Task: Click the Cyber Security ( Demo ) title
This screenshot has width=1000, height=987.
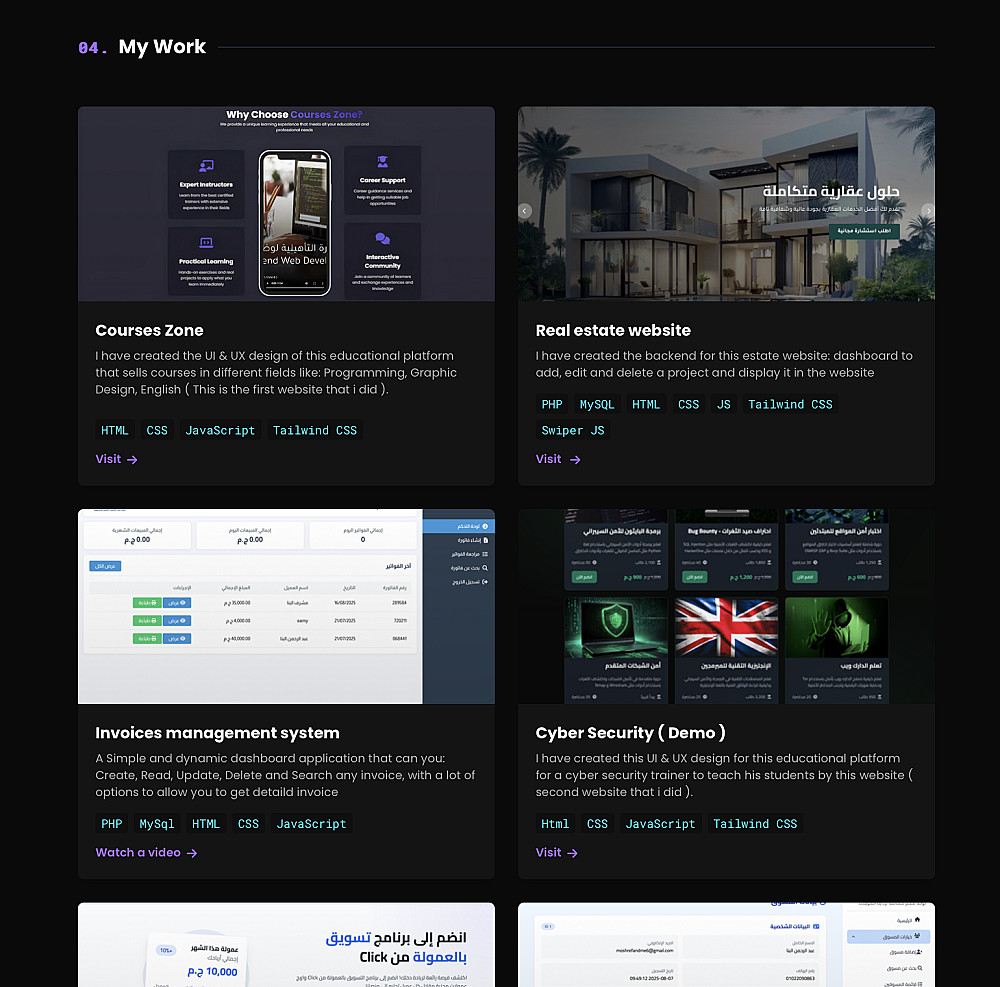Action: tap(631, 733)
